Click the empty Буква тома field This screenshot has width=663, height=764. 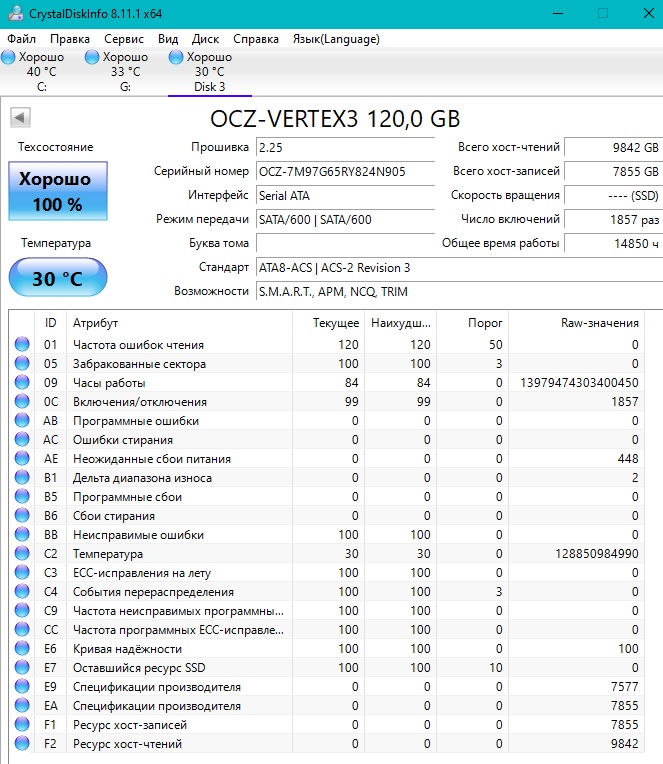click(x=345, y=243)
